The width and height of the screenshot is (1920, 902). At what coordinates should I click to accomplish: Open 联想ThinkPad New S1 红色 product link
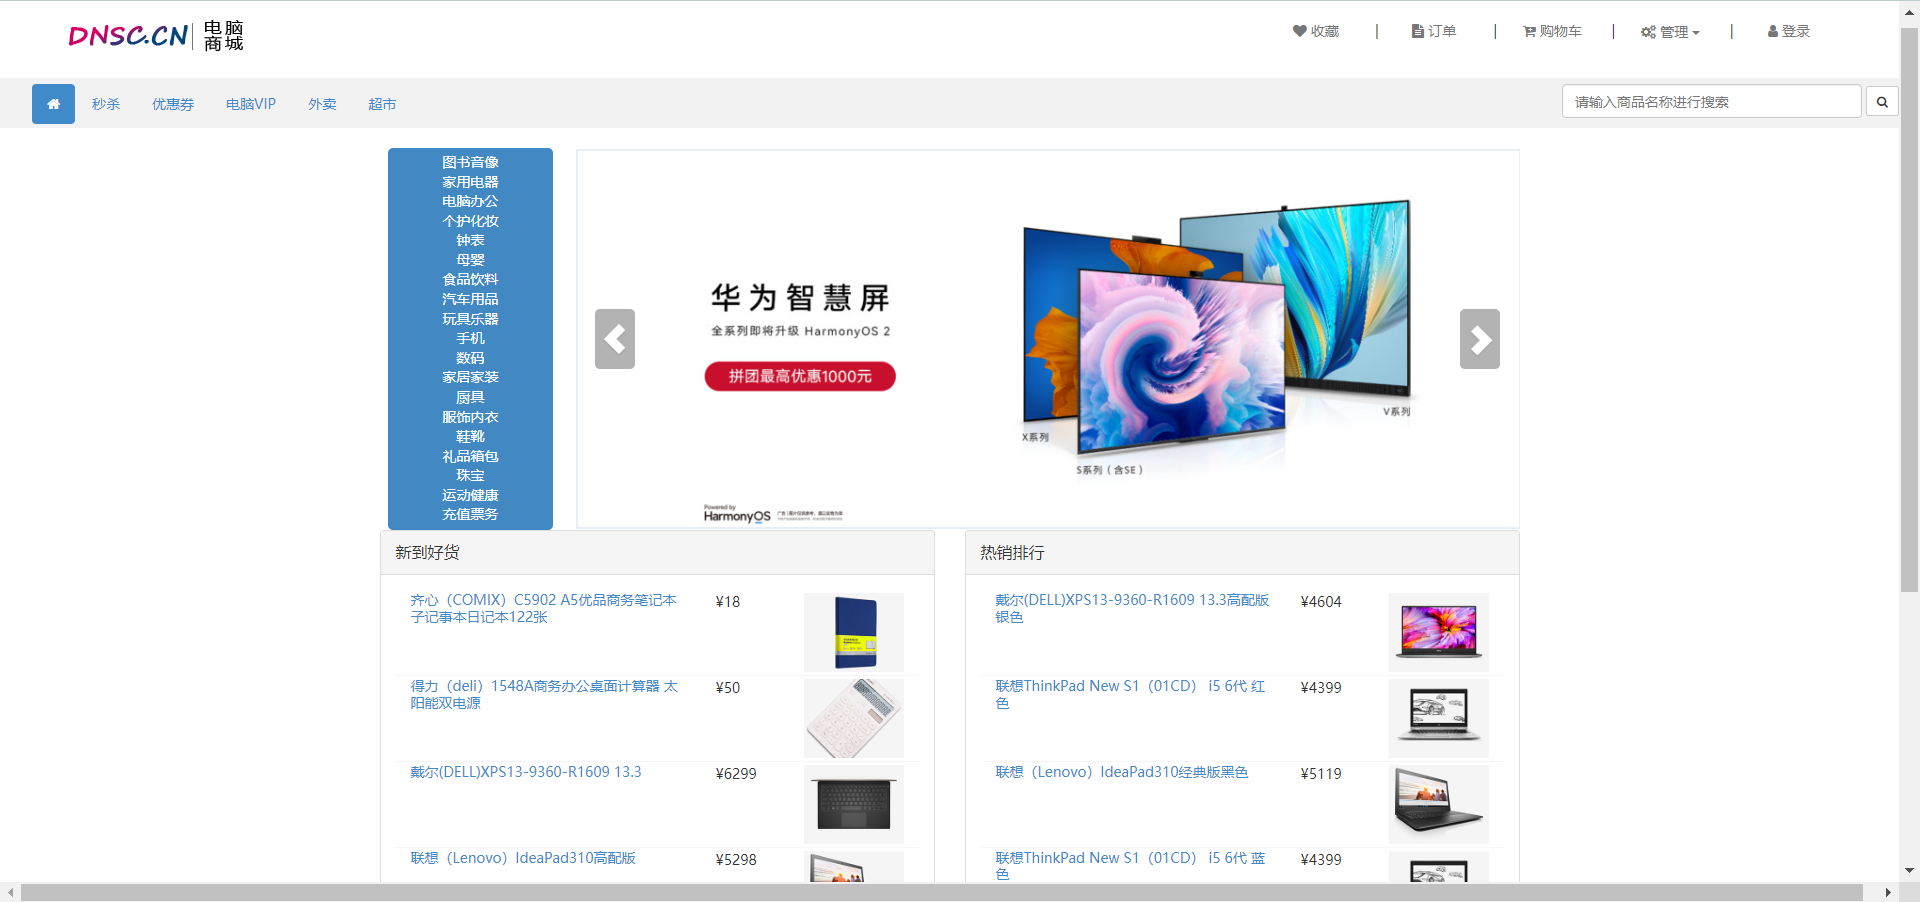tap(1130, 695)
